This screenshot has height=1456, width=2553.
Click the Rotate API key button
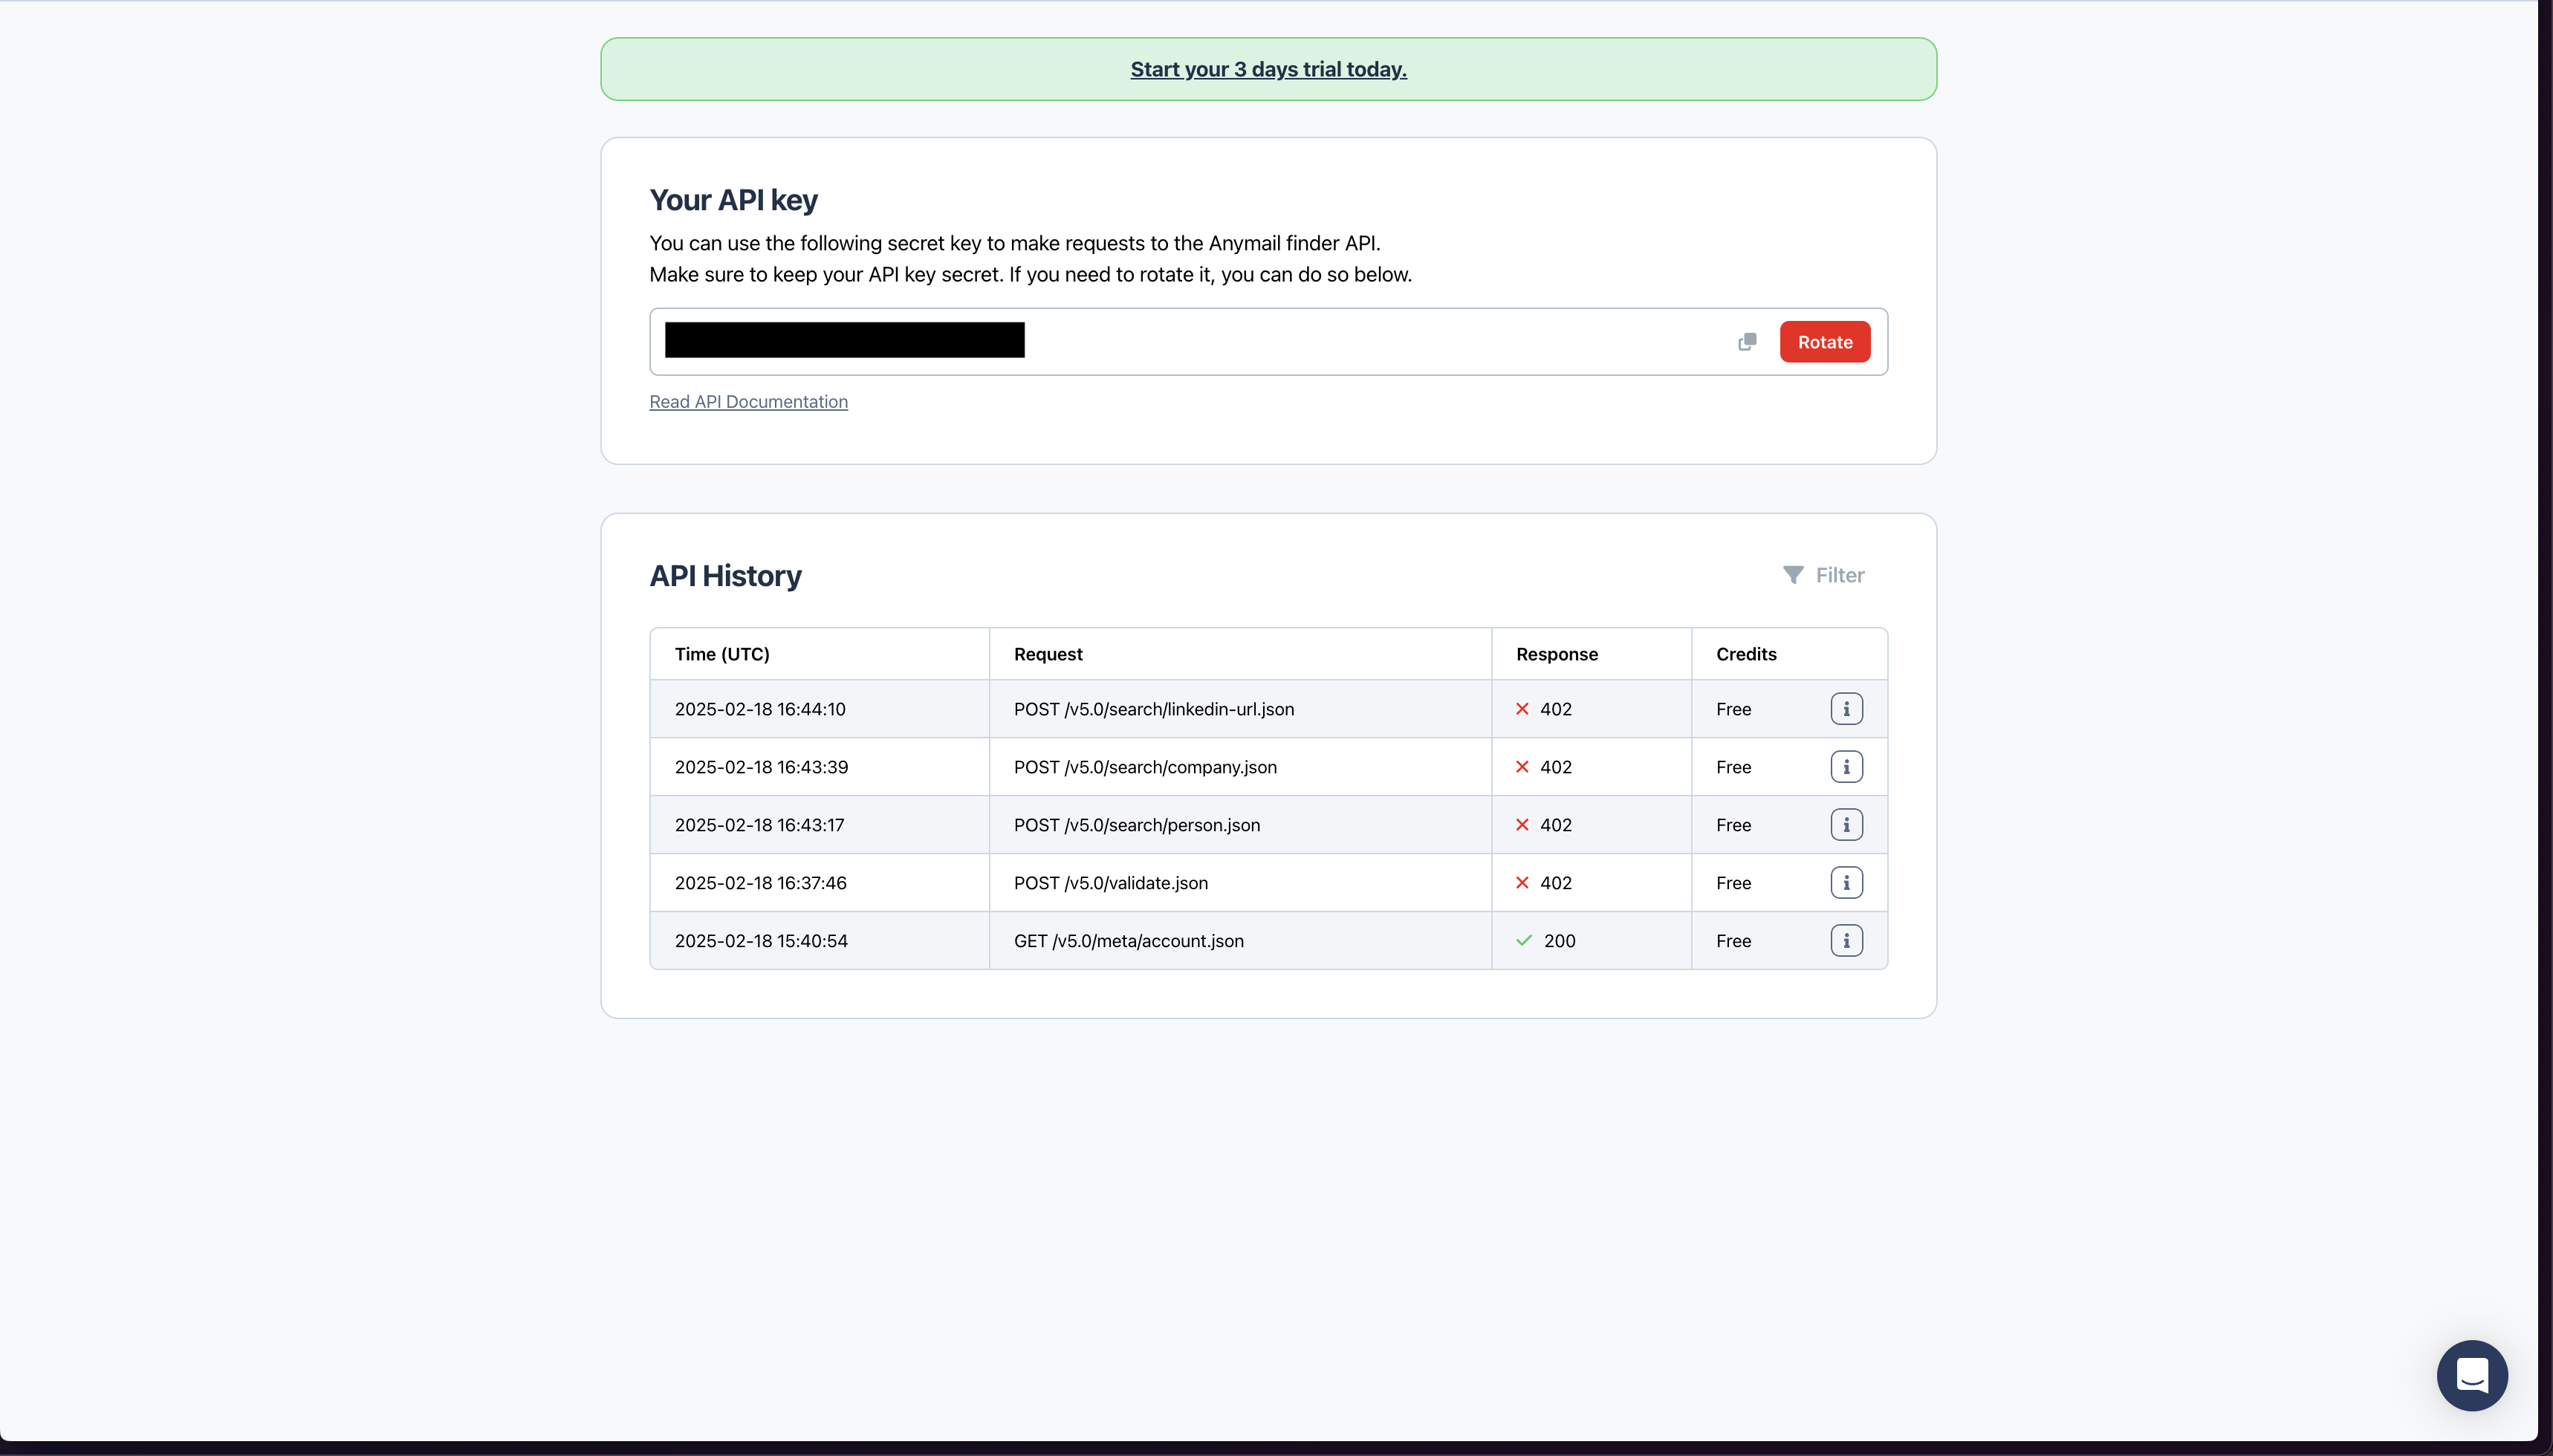pyautogui.click(x=1825, y=342)
